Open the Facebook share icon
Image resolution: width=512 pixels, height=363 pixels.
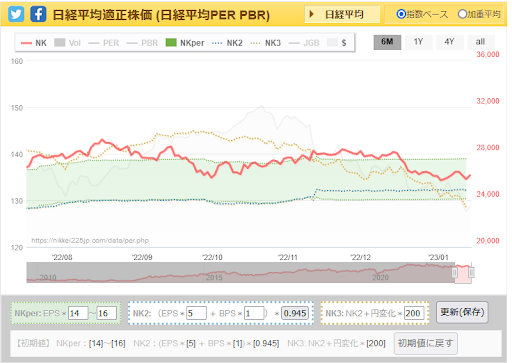(38, 14)
